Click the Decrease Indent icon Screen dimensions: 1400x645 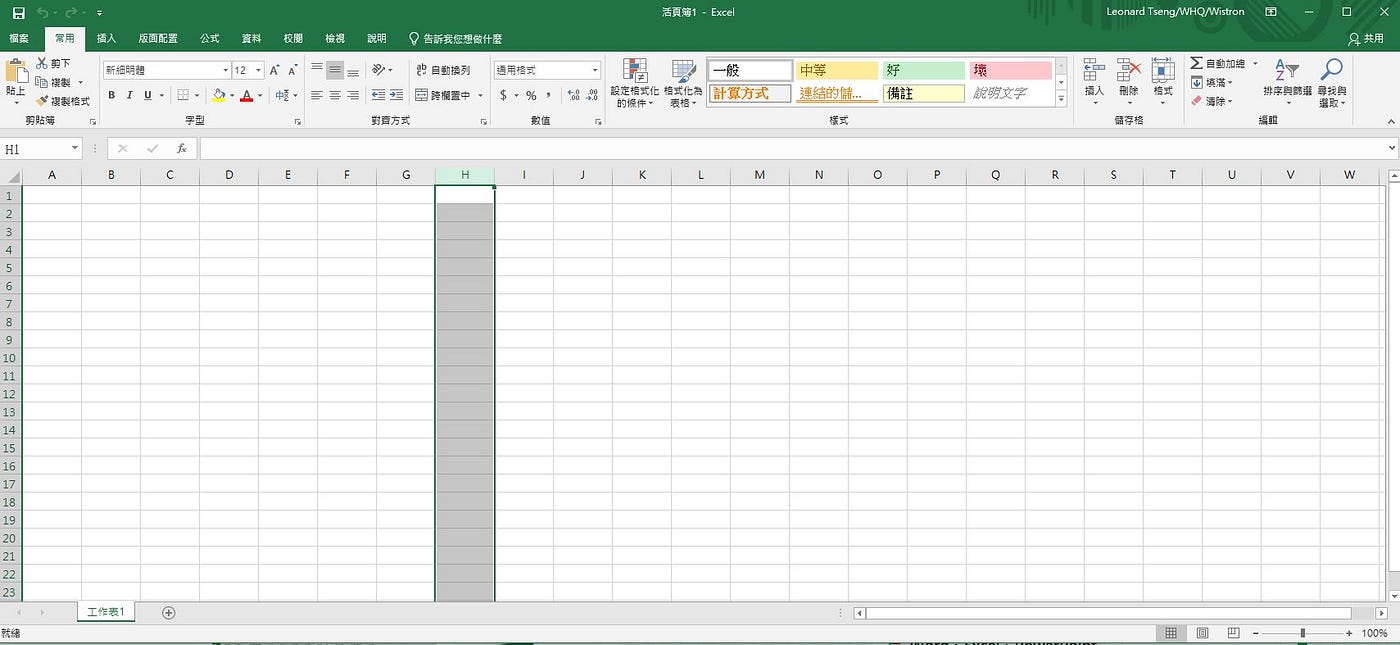click(378, 95)
